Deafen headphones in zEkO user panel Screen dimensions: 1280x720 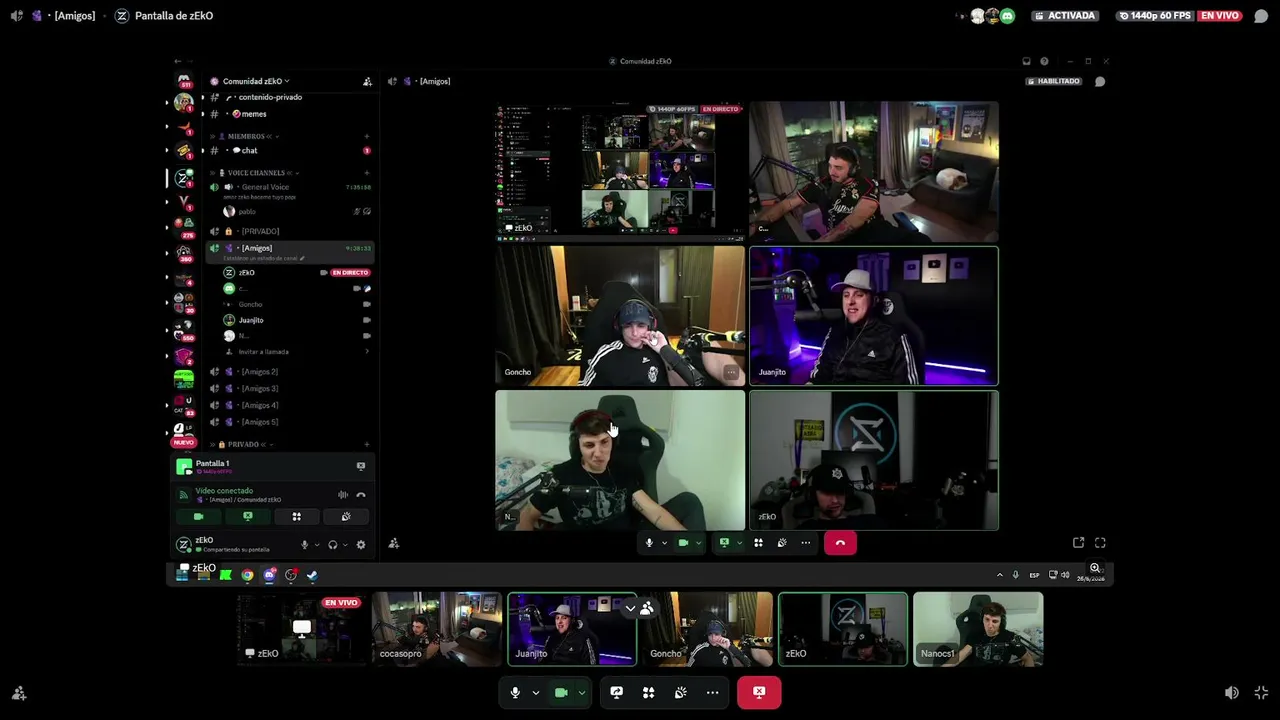[333, 545]
